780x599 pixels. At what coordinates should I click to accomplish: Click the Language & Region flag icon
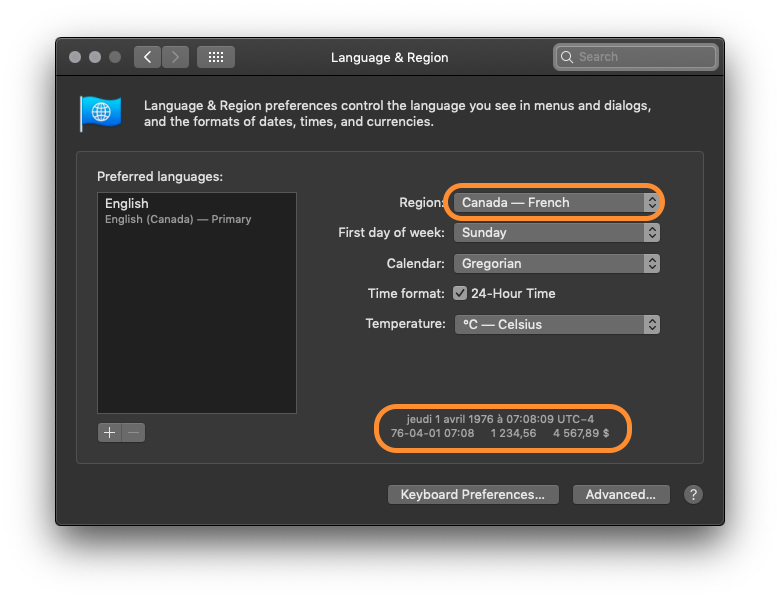click(x=100, y=113)
